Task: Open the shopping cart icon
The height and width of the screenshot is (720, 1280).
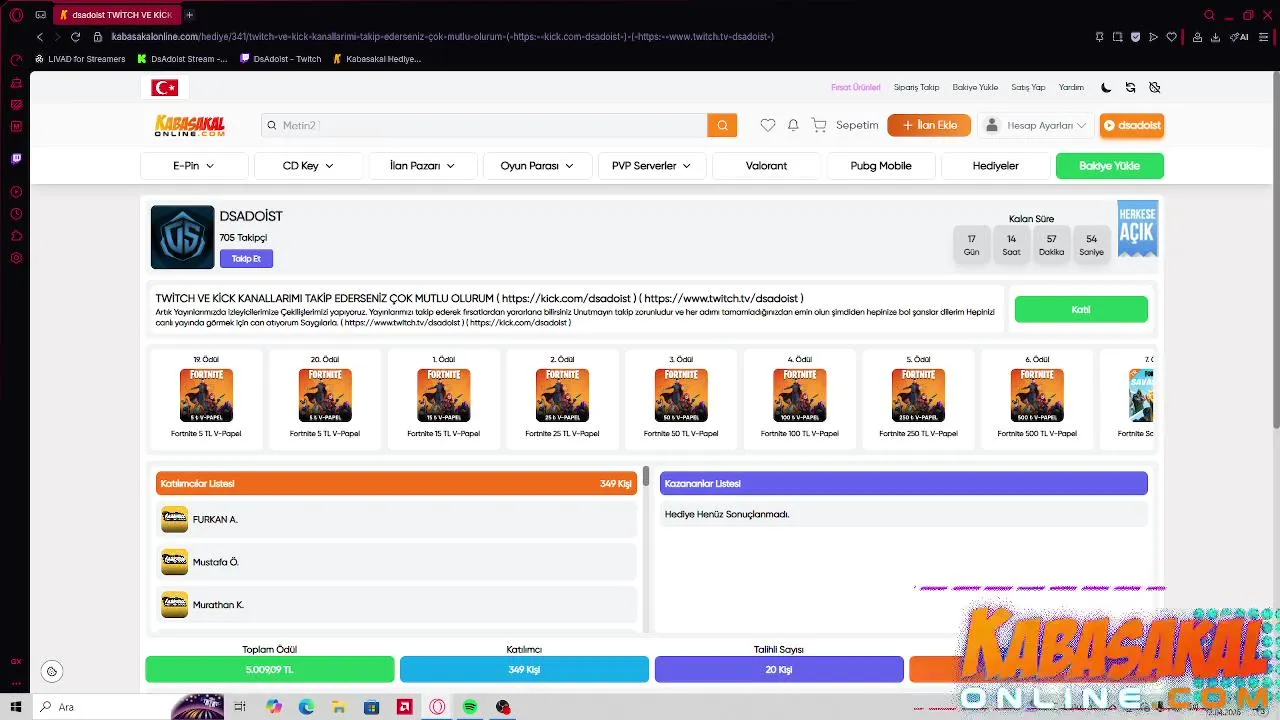Action: (819, 125)
